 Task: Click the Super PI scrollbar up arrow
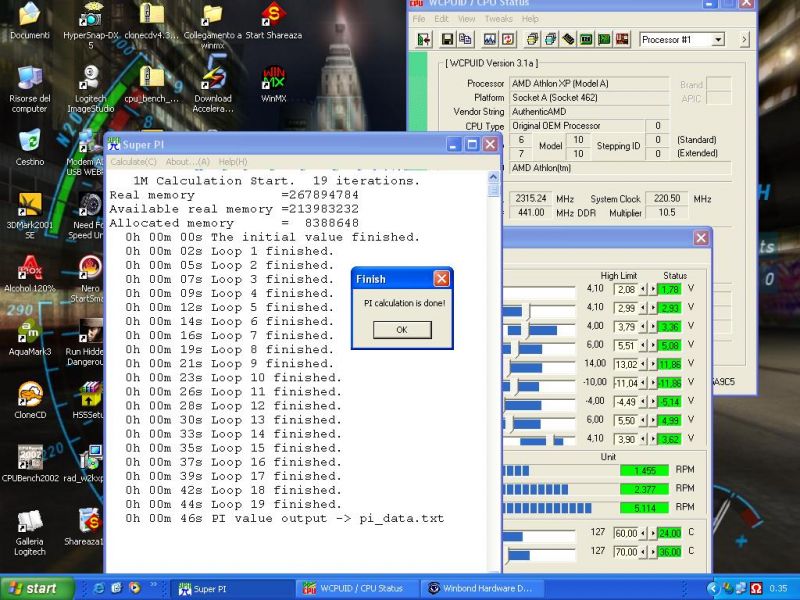pos(493,177)
